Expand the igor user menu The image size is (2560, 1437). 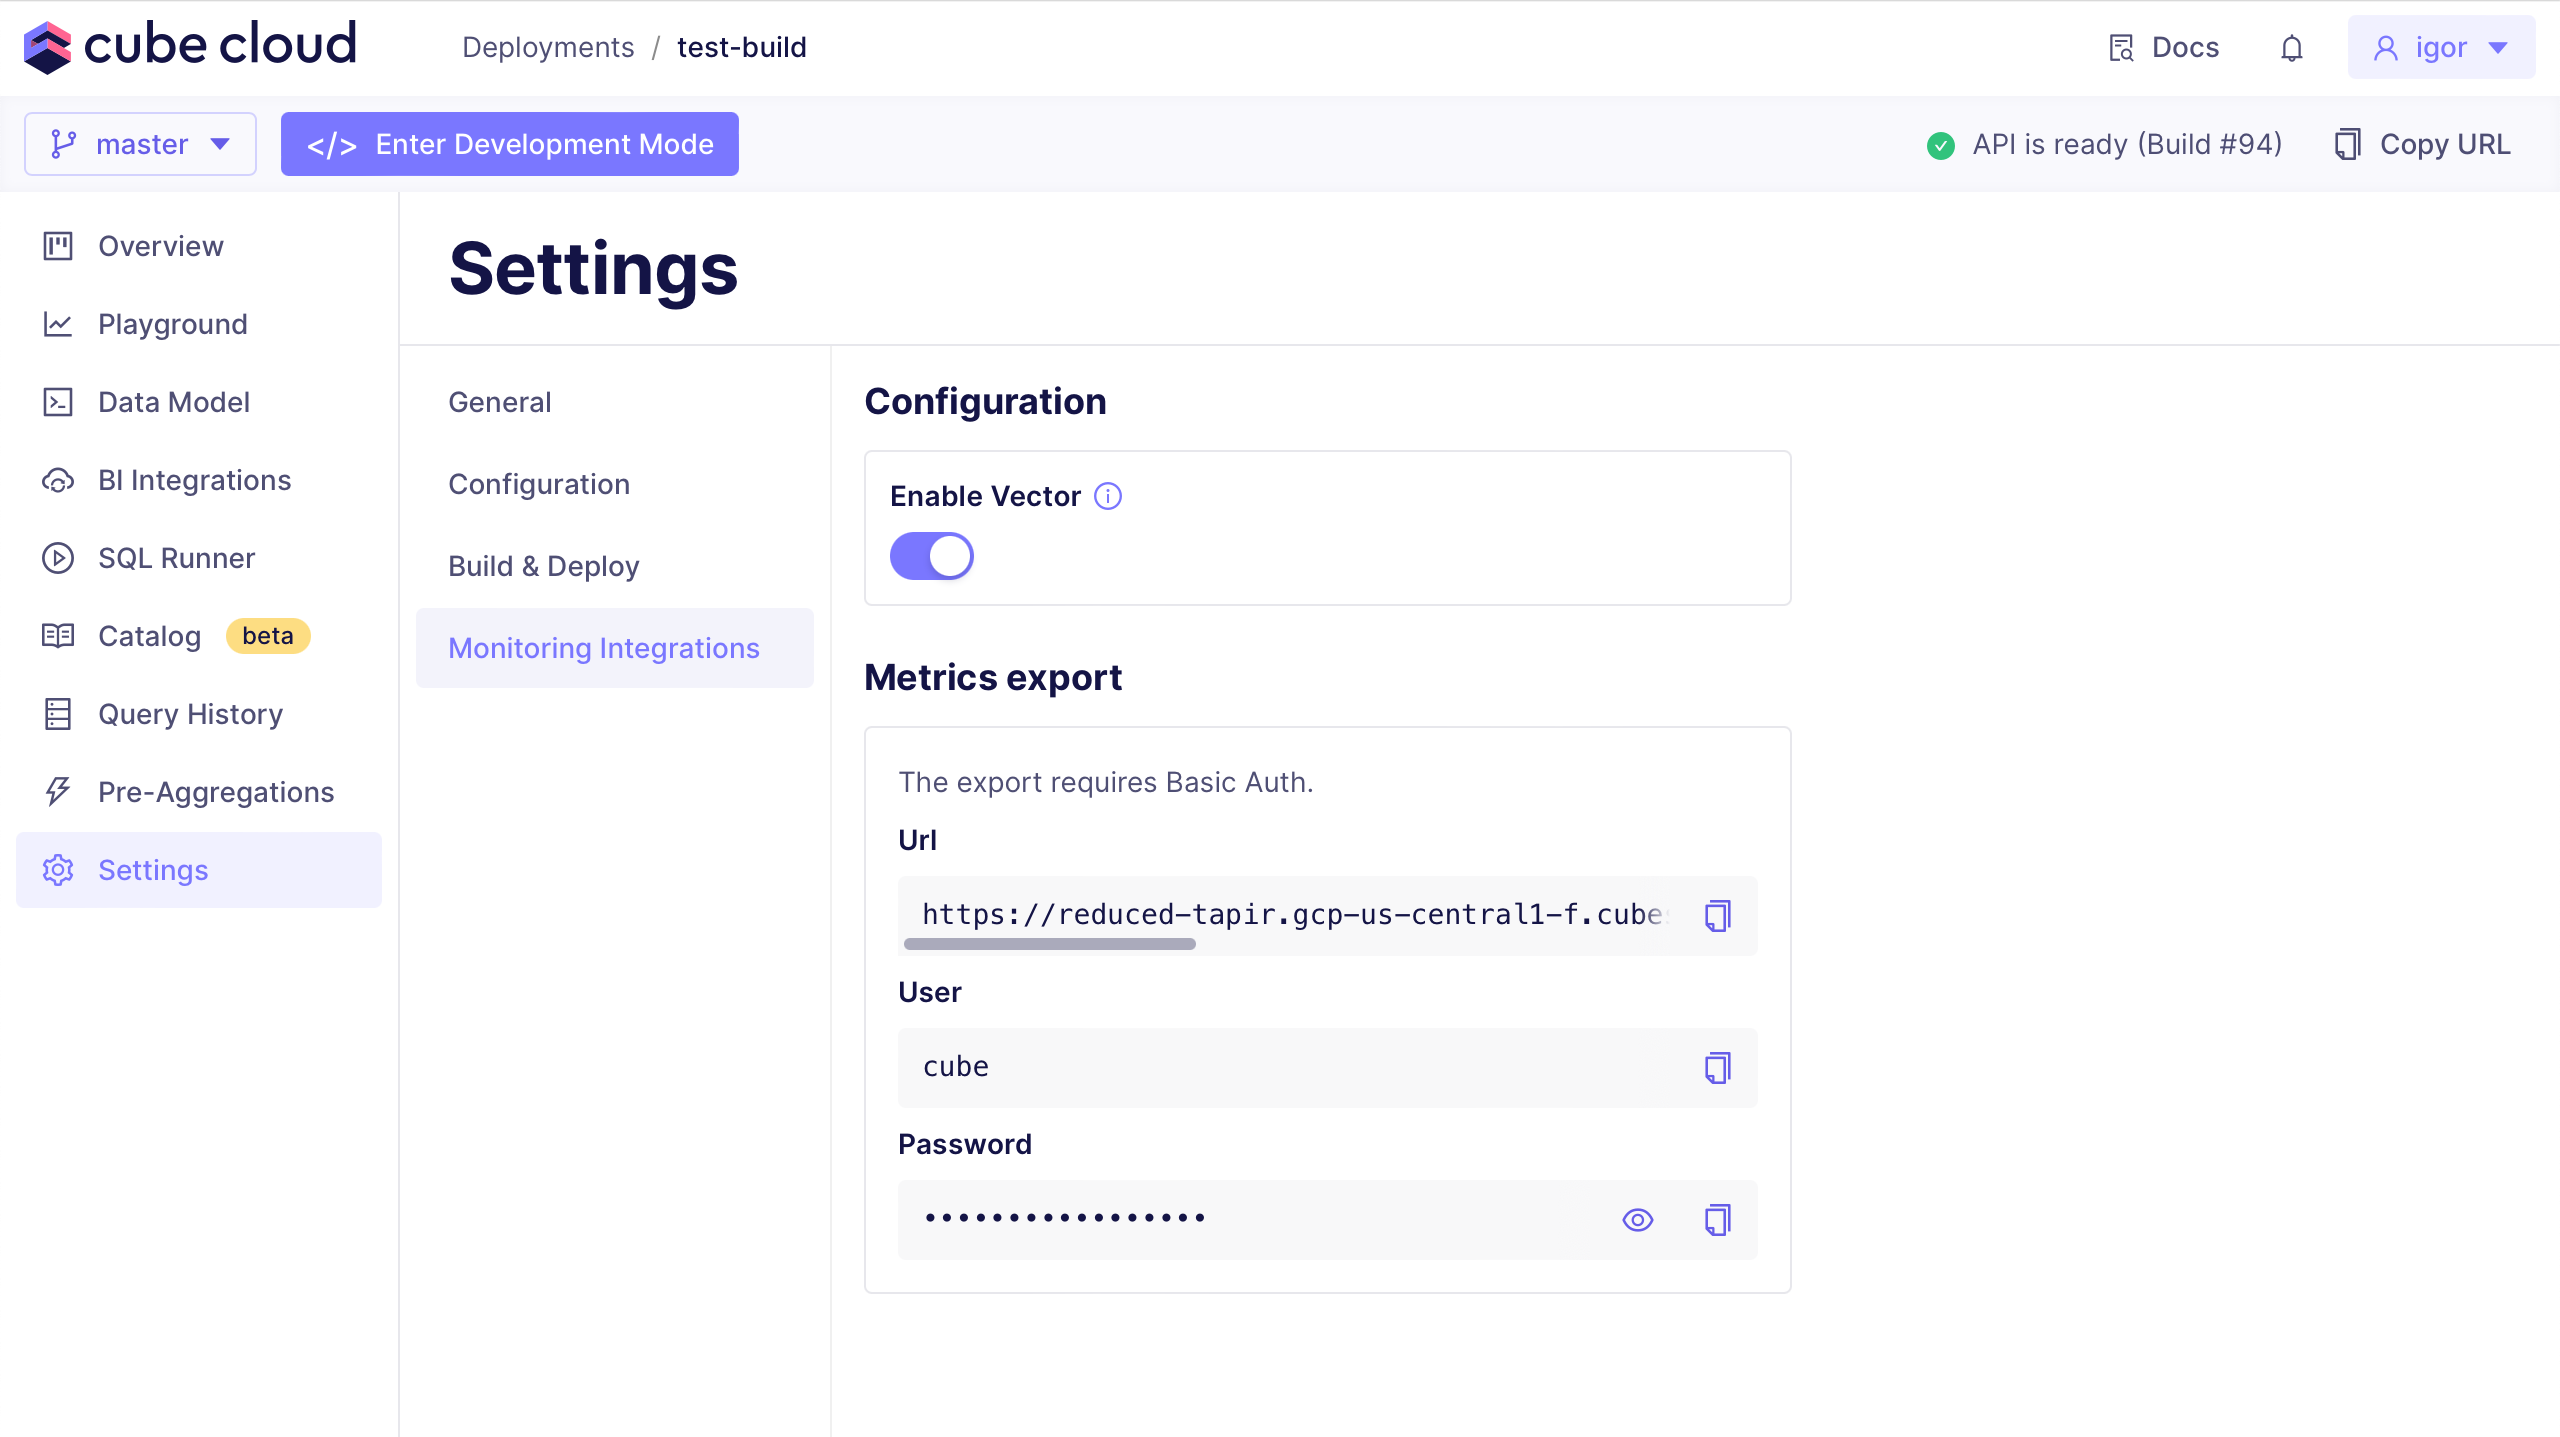coord(2441,48)
